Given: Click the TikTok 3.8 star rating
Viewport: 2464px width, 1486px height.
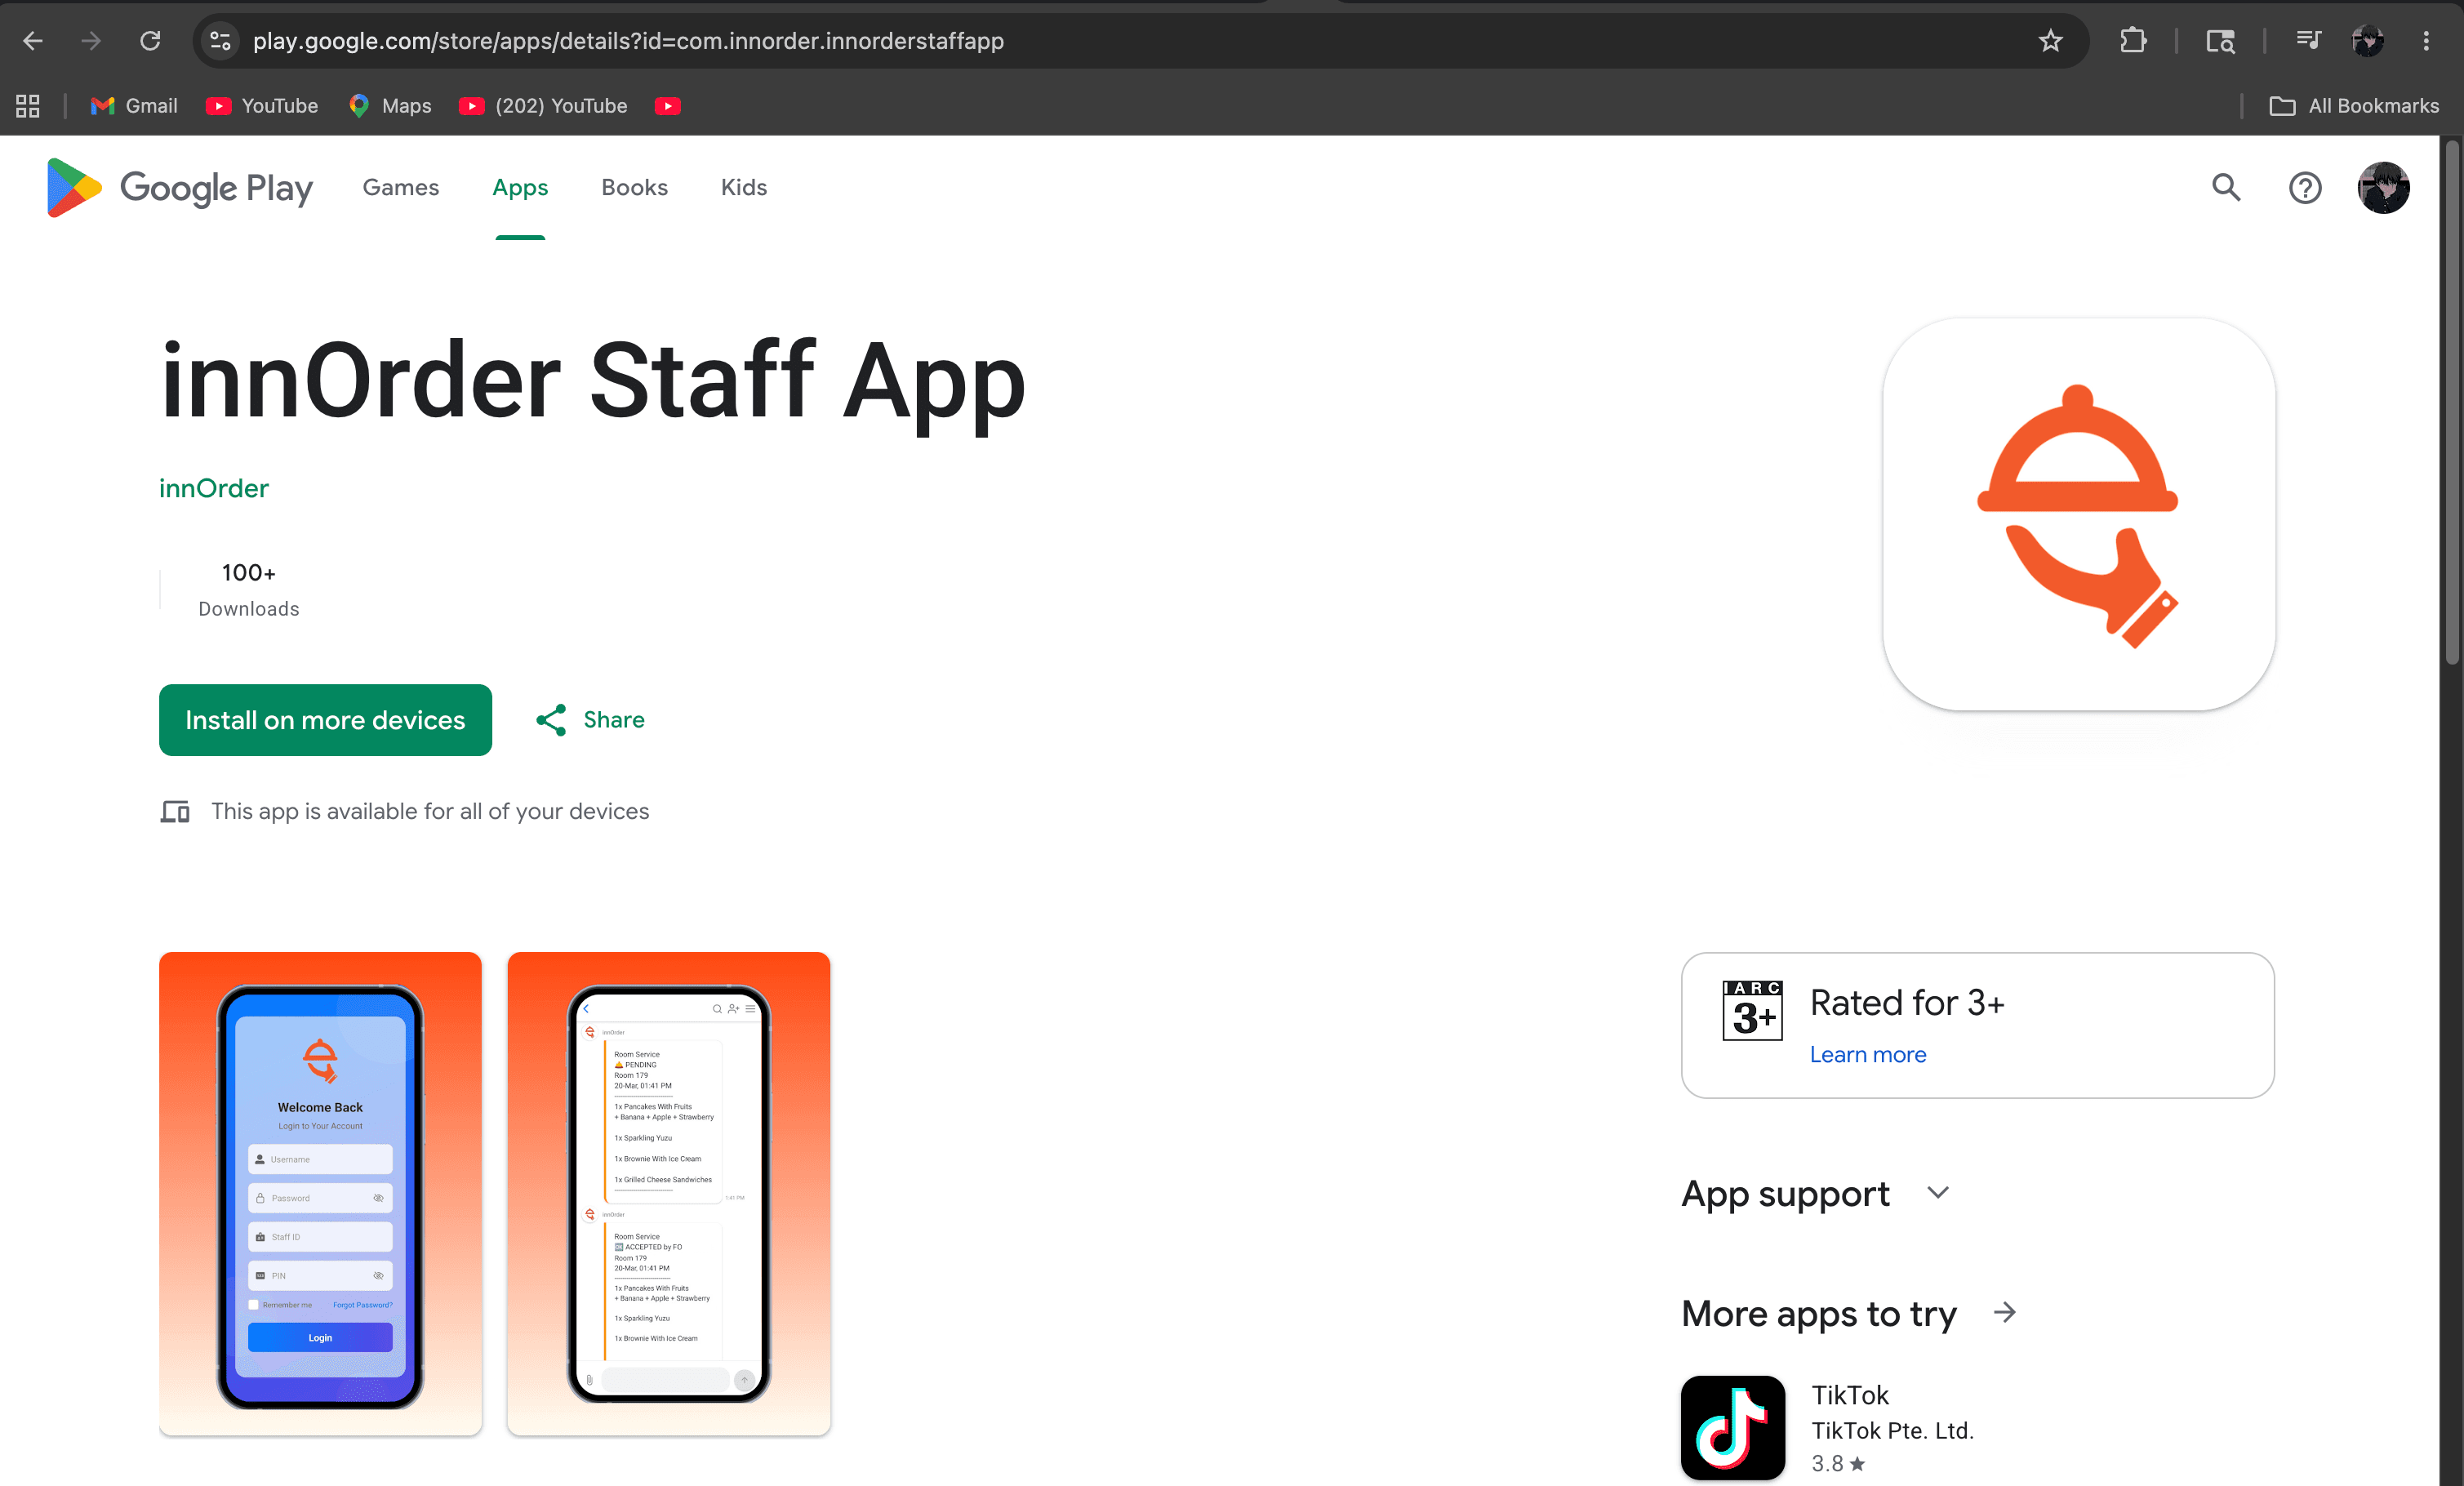Looking at the screenshot, I should 1838,1463.
